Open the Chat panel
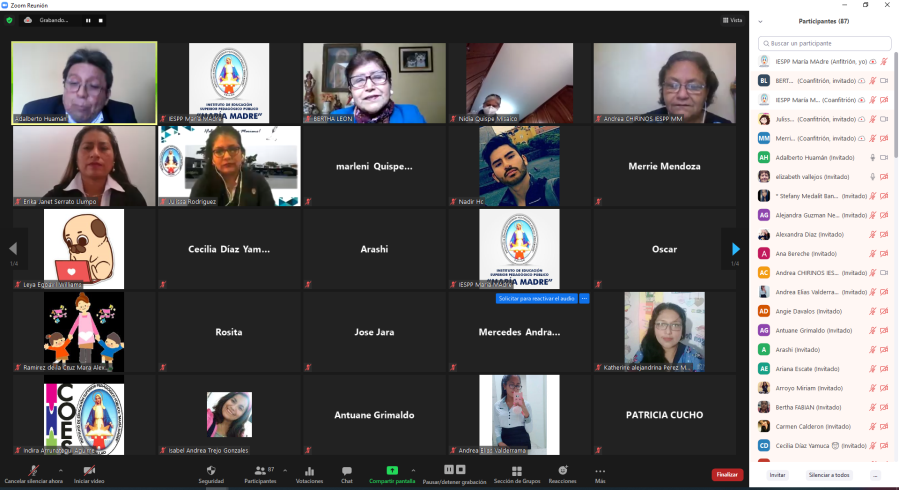 click(x=346, y=470)
